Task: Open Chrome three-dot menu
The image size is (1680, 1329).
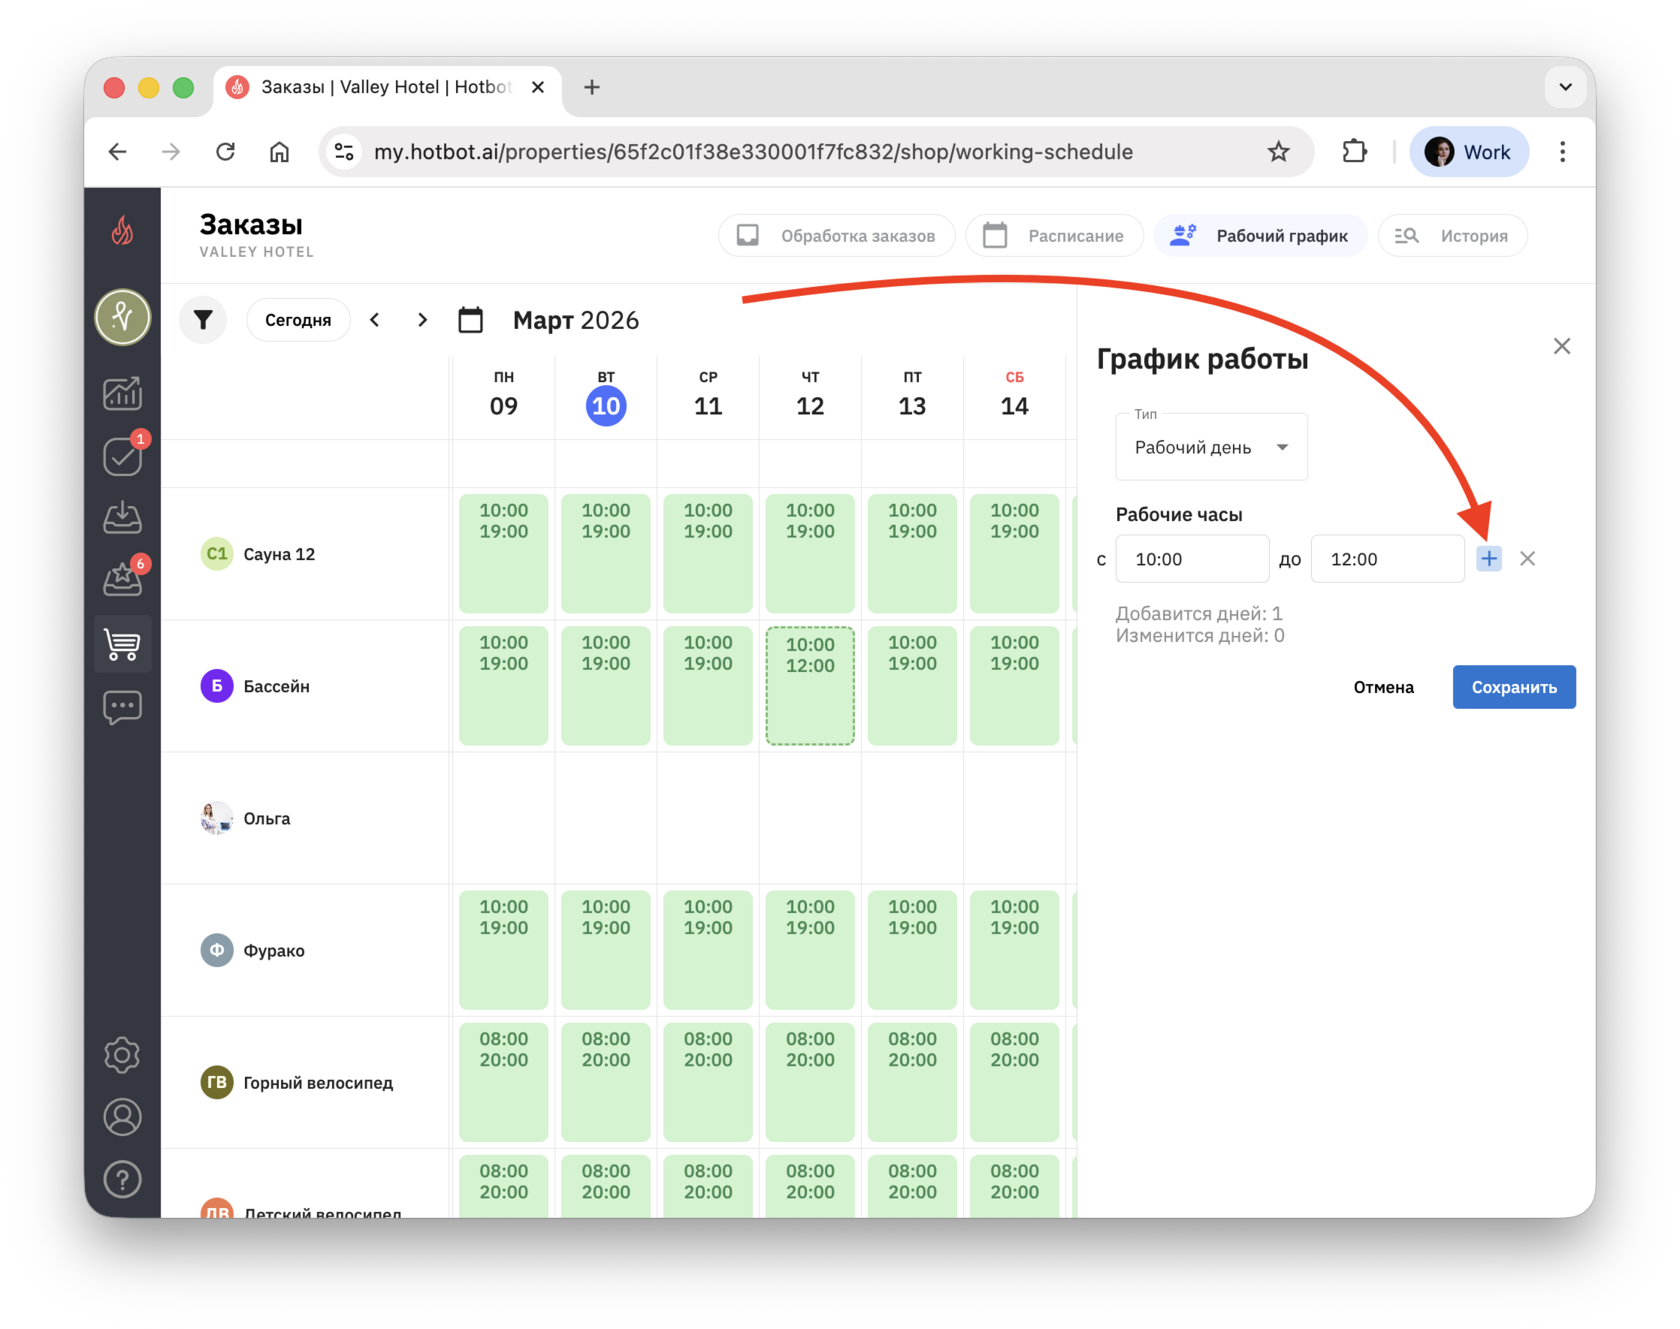Action: pyautogui.click(x=1562, y=152)
